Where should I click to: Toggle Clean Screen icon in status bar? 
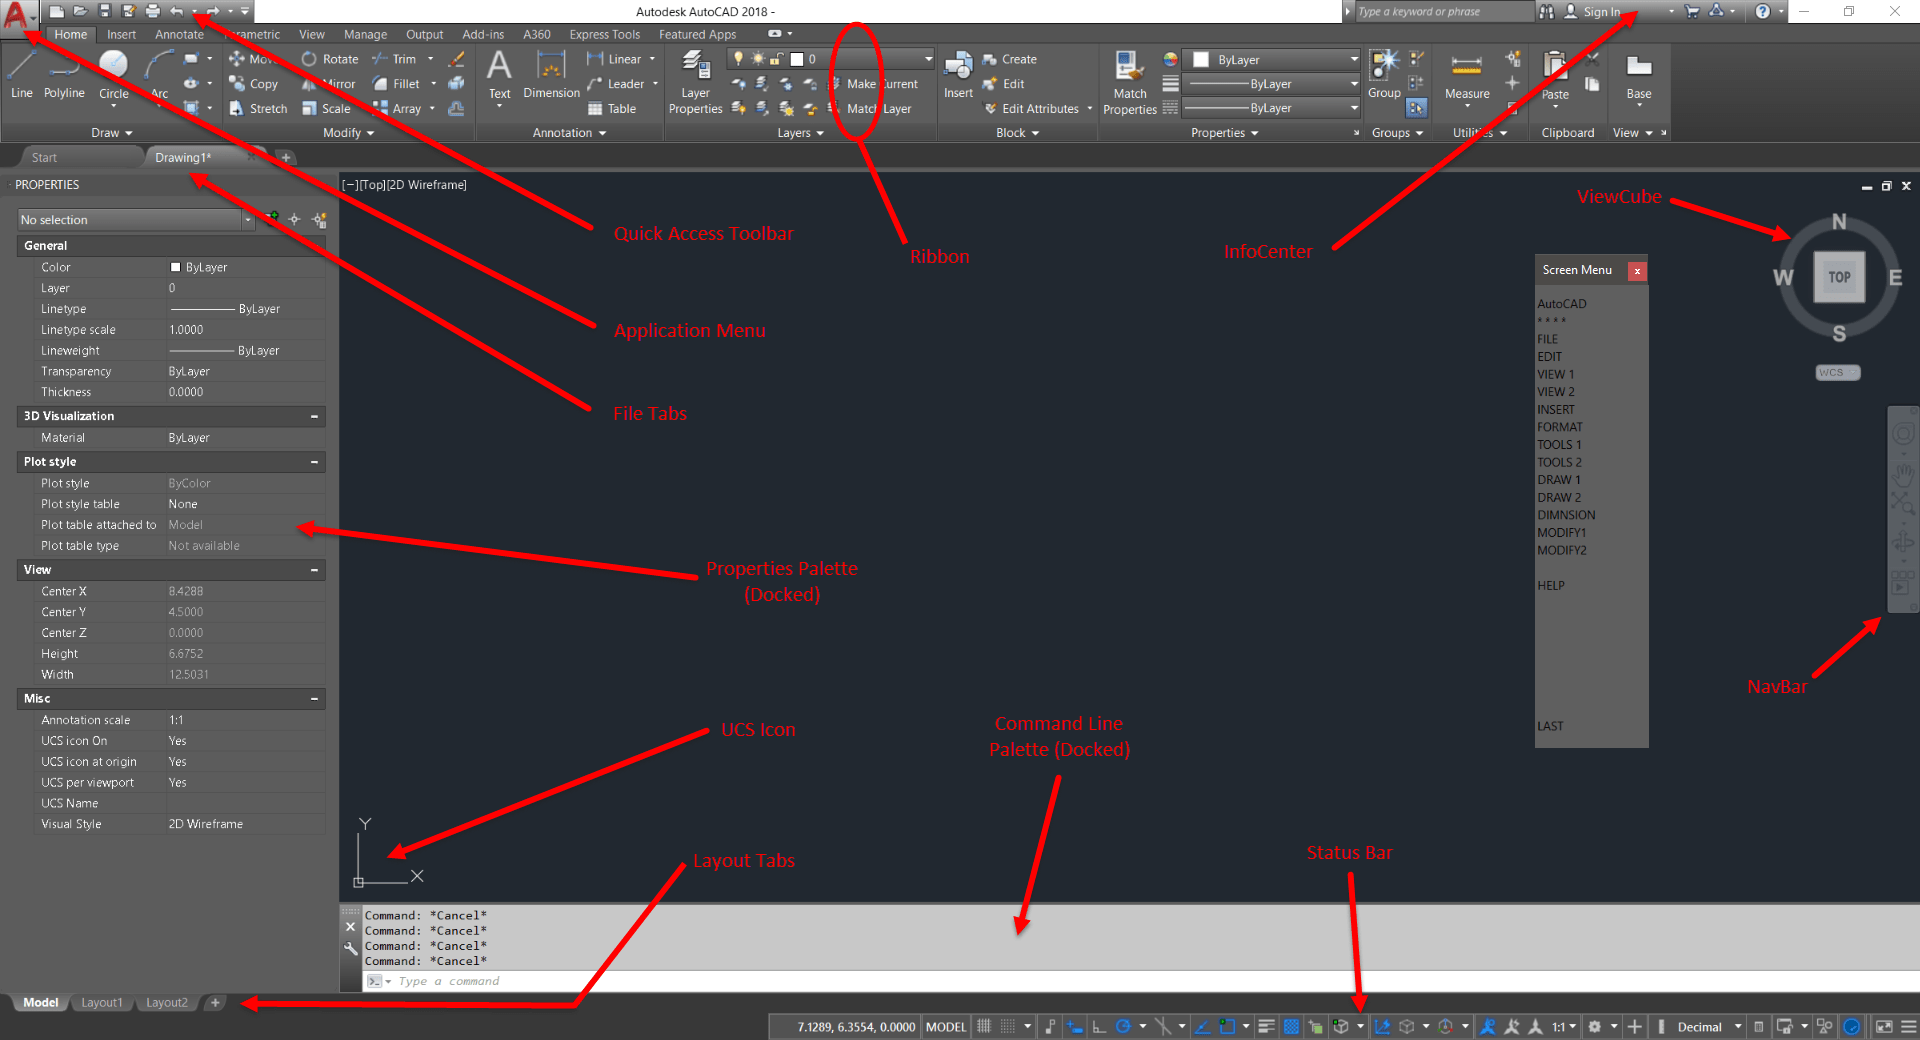(1884, 1026)
